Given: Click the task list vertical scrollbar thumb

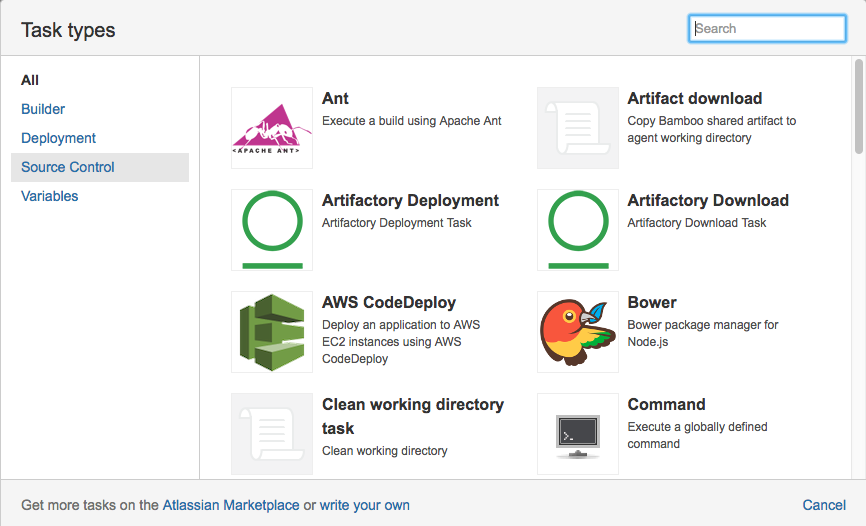Looking at the screenshot, I should (859, 106).
